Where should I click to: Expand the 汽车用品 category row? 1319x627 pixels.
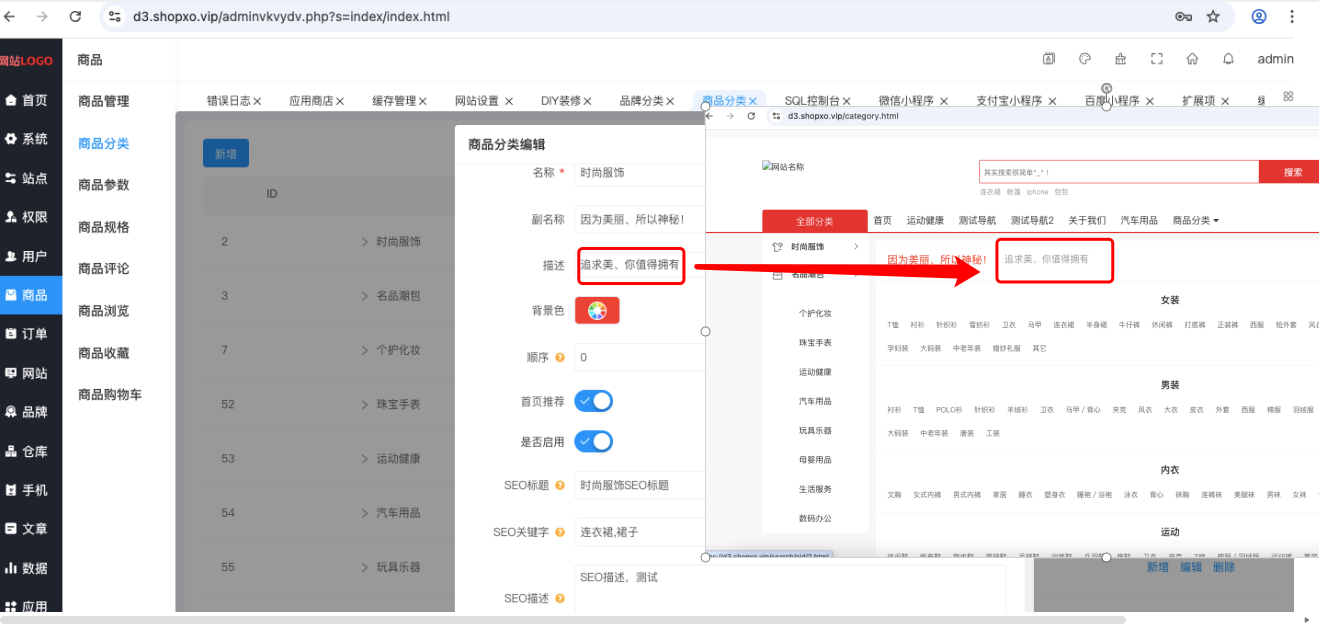[x=365, y=512]
